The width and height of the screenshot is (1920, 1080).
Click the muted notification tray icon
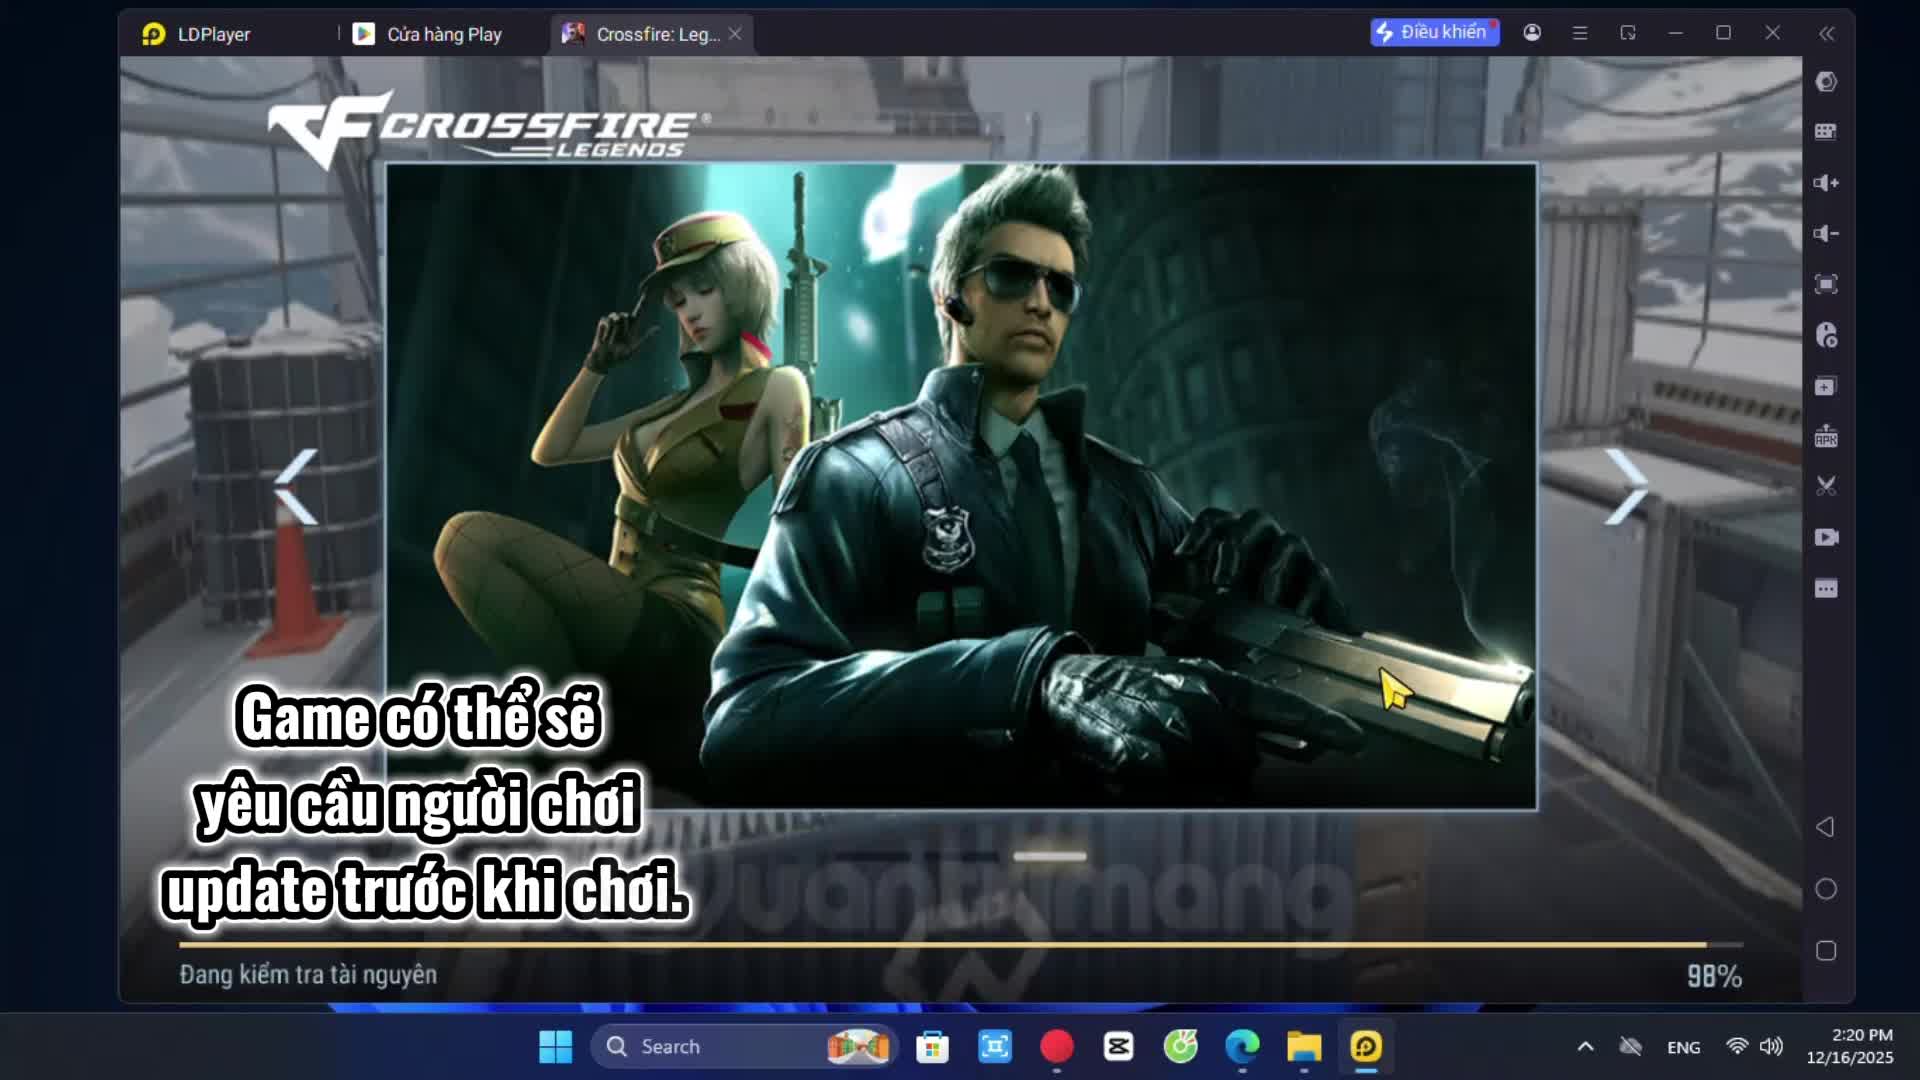point(1631,1047)
